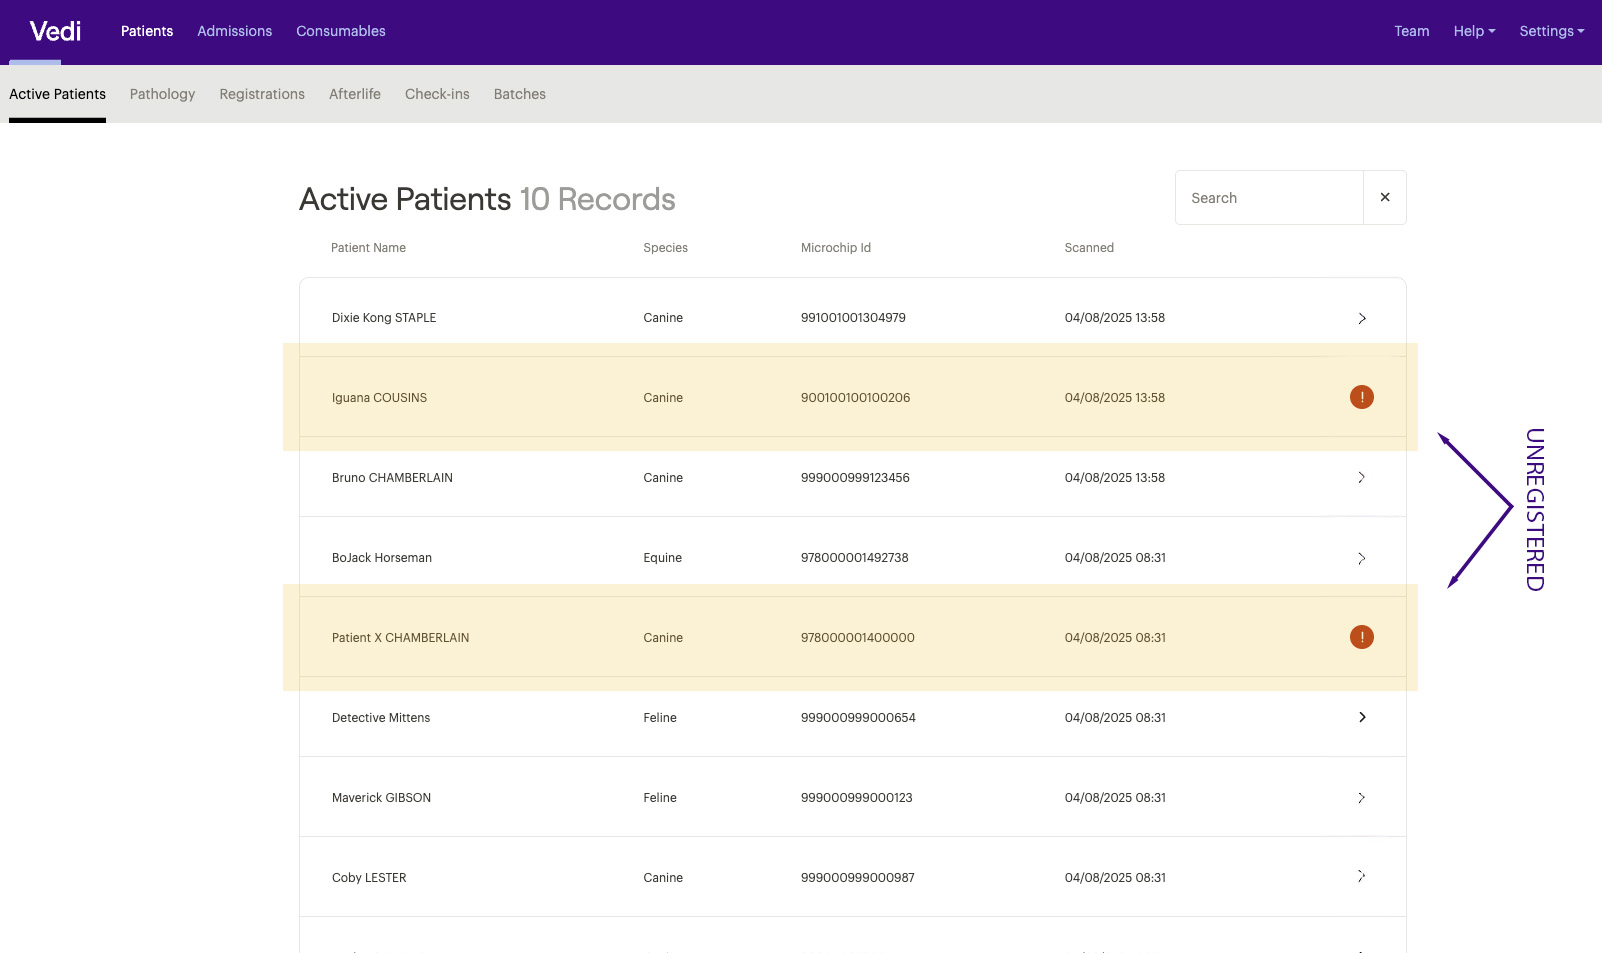Viewport: 1602px width, 953px height.
Task: Open BoJack Horseman record chevron
Action: (x=1362, y=558)
